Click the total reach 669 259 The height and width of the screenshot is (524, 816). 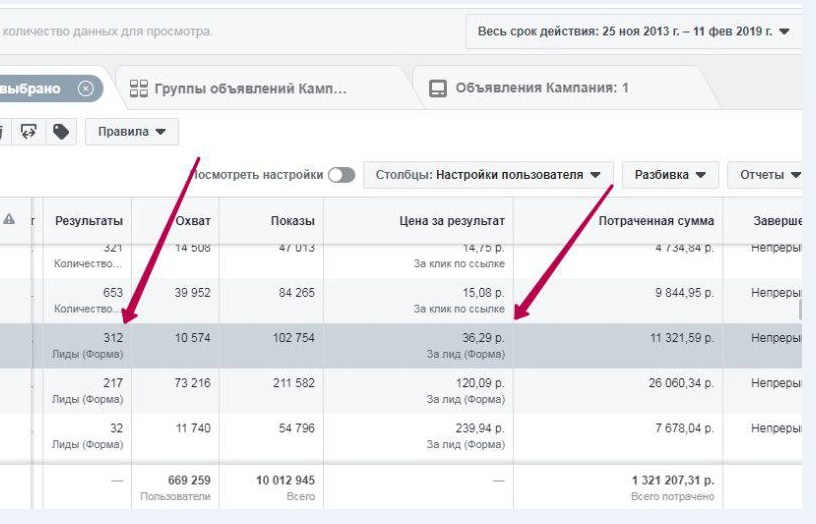[189, 480]
